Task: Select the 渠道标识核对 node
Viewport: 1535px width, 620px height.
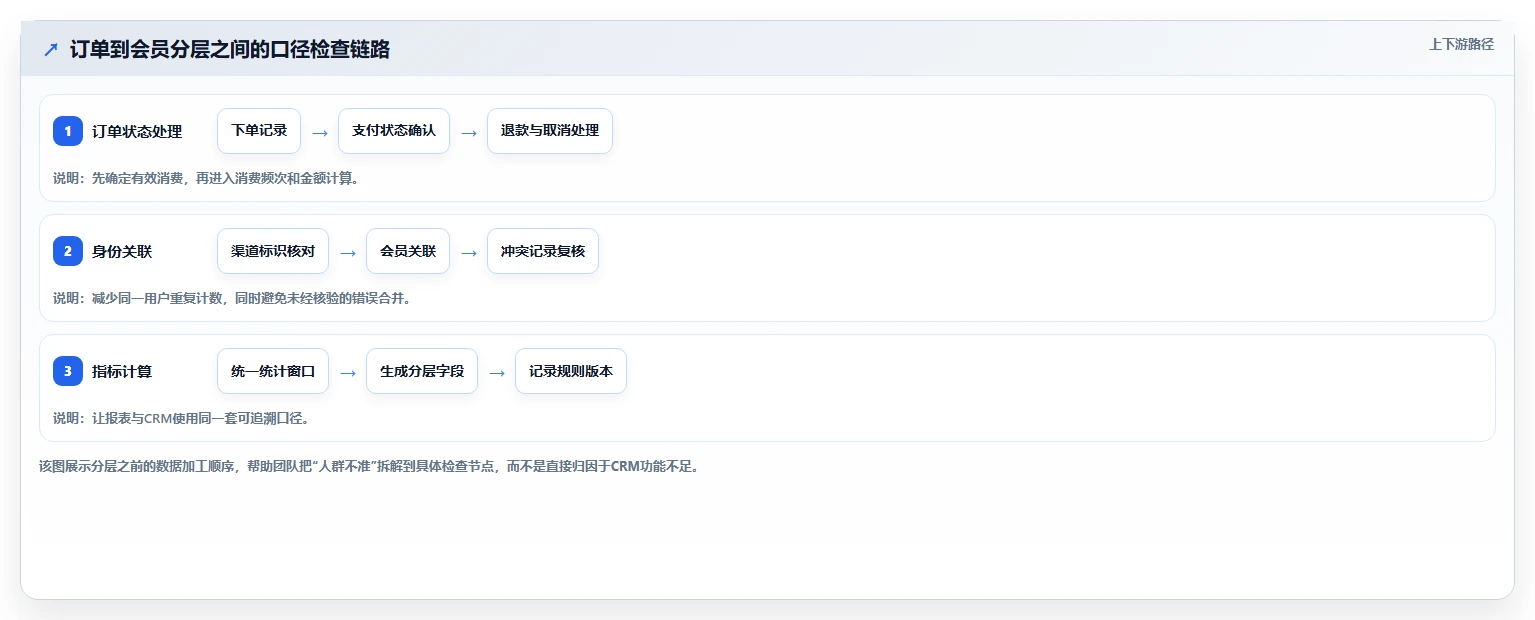Action: click(273, 251)
